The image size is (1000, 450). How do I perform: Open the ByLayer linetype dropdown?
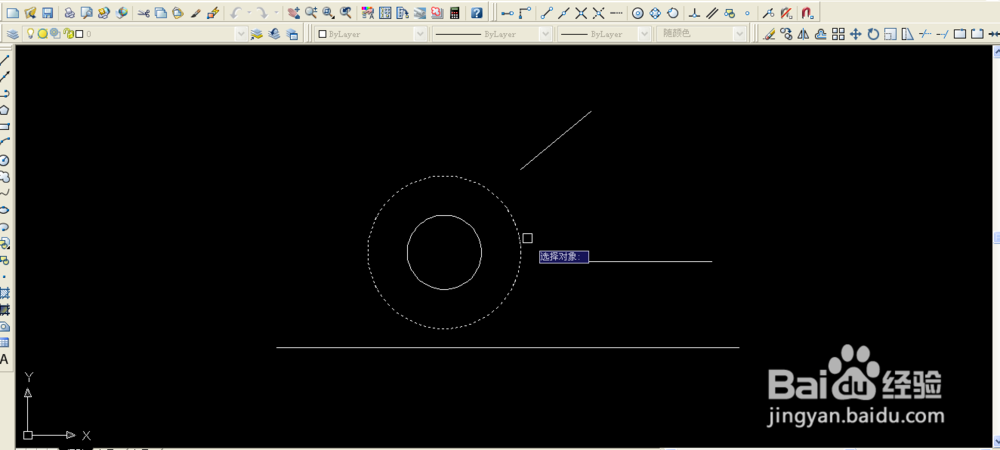coord(545,34)
